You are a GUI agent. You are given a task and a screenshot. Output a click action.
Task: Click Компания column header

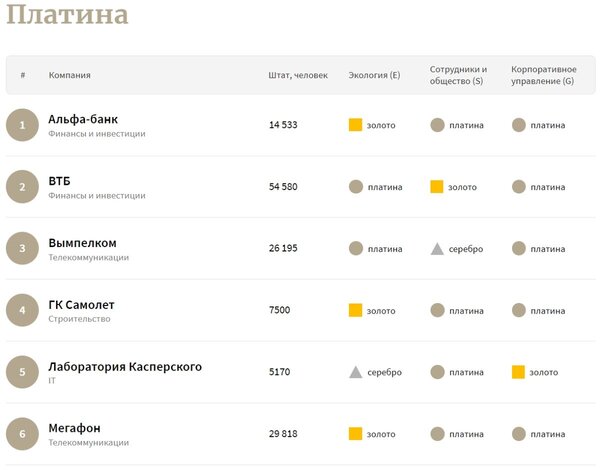tap(70, 75)
